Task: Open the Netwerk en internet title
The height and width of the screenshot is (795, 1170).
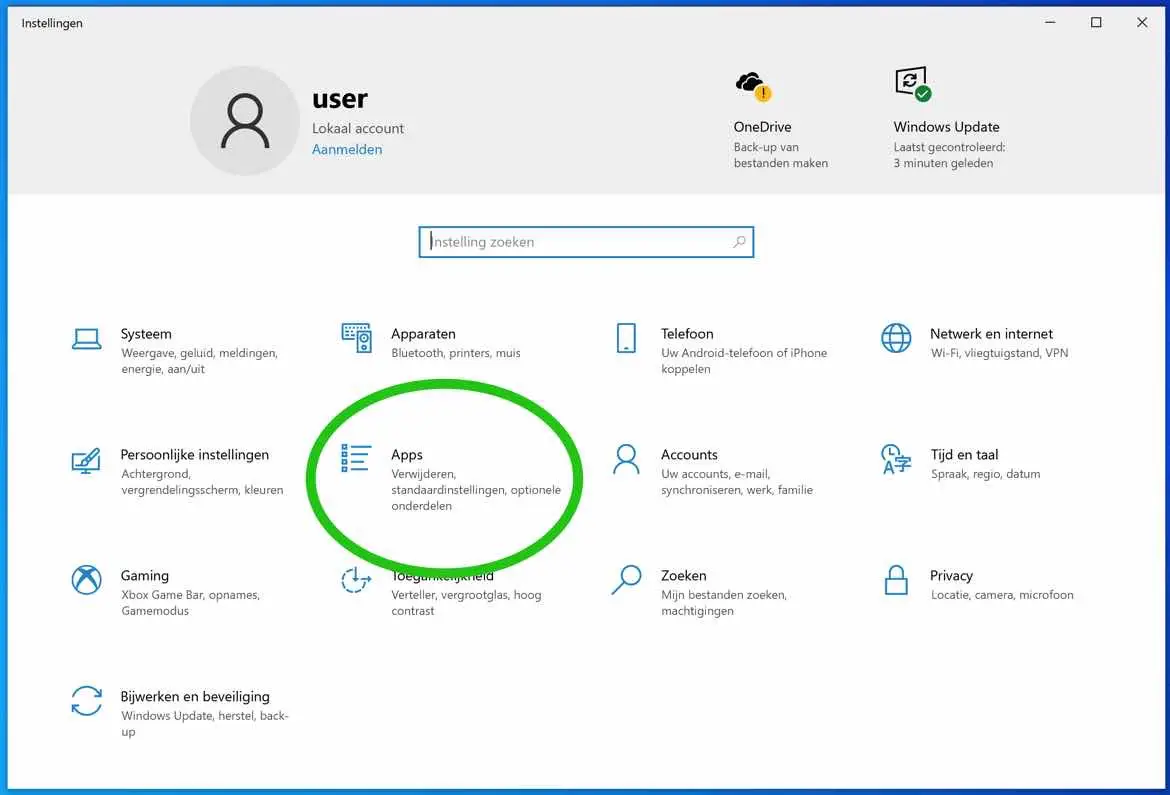Action: pos(992,334)
